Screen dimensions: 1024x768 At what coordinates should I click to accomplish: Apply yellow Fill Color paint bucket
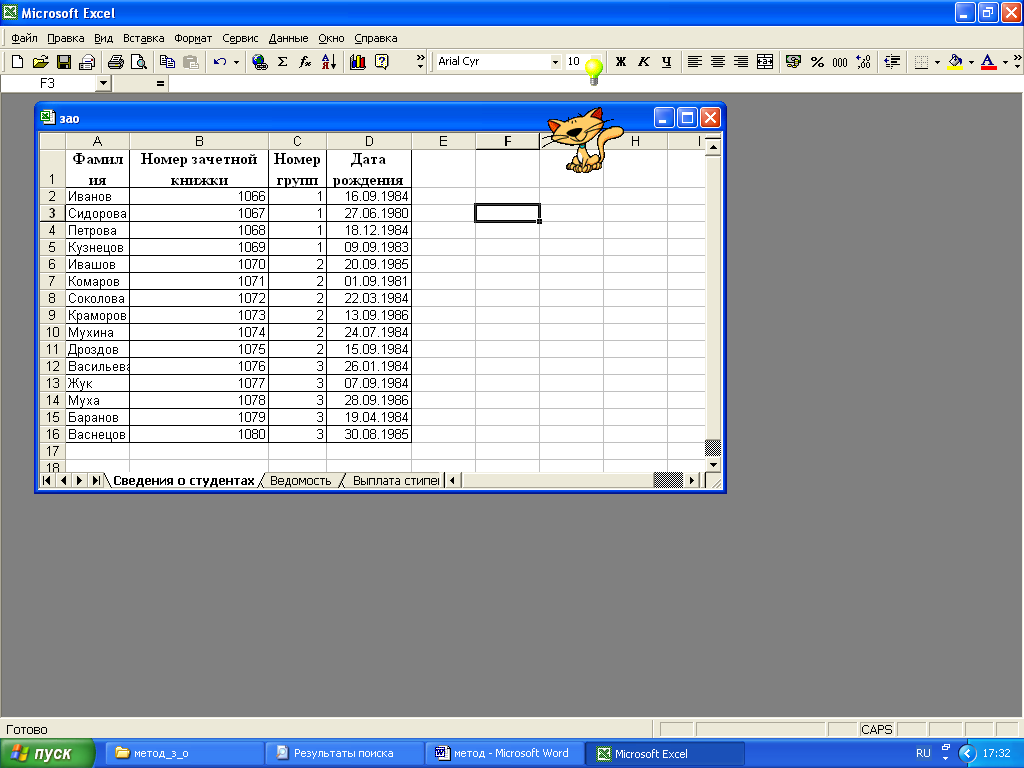955,61
